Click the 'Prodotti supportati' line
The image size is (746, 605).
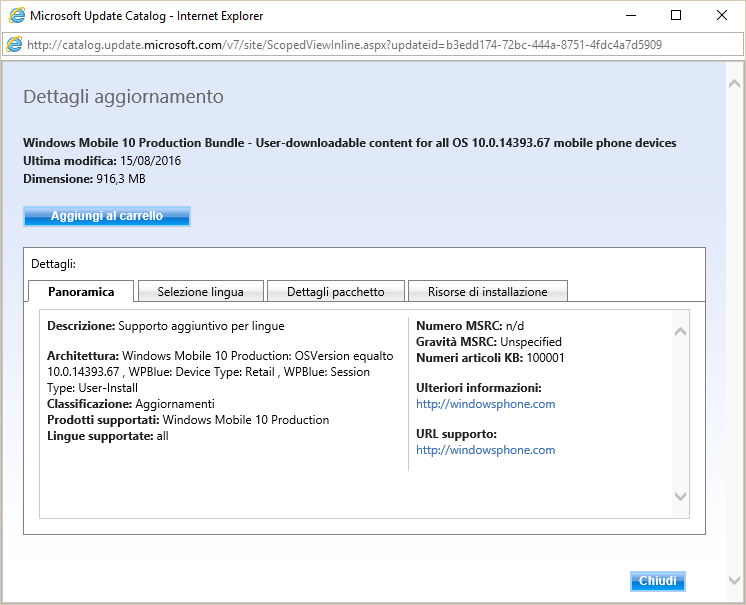[188, 420]
